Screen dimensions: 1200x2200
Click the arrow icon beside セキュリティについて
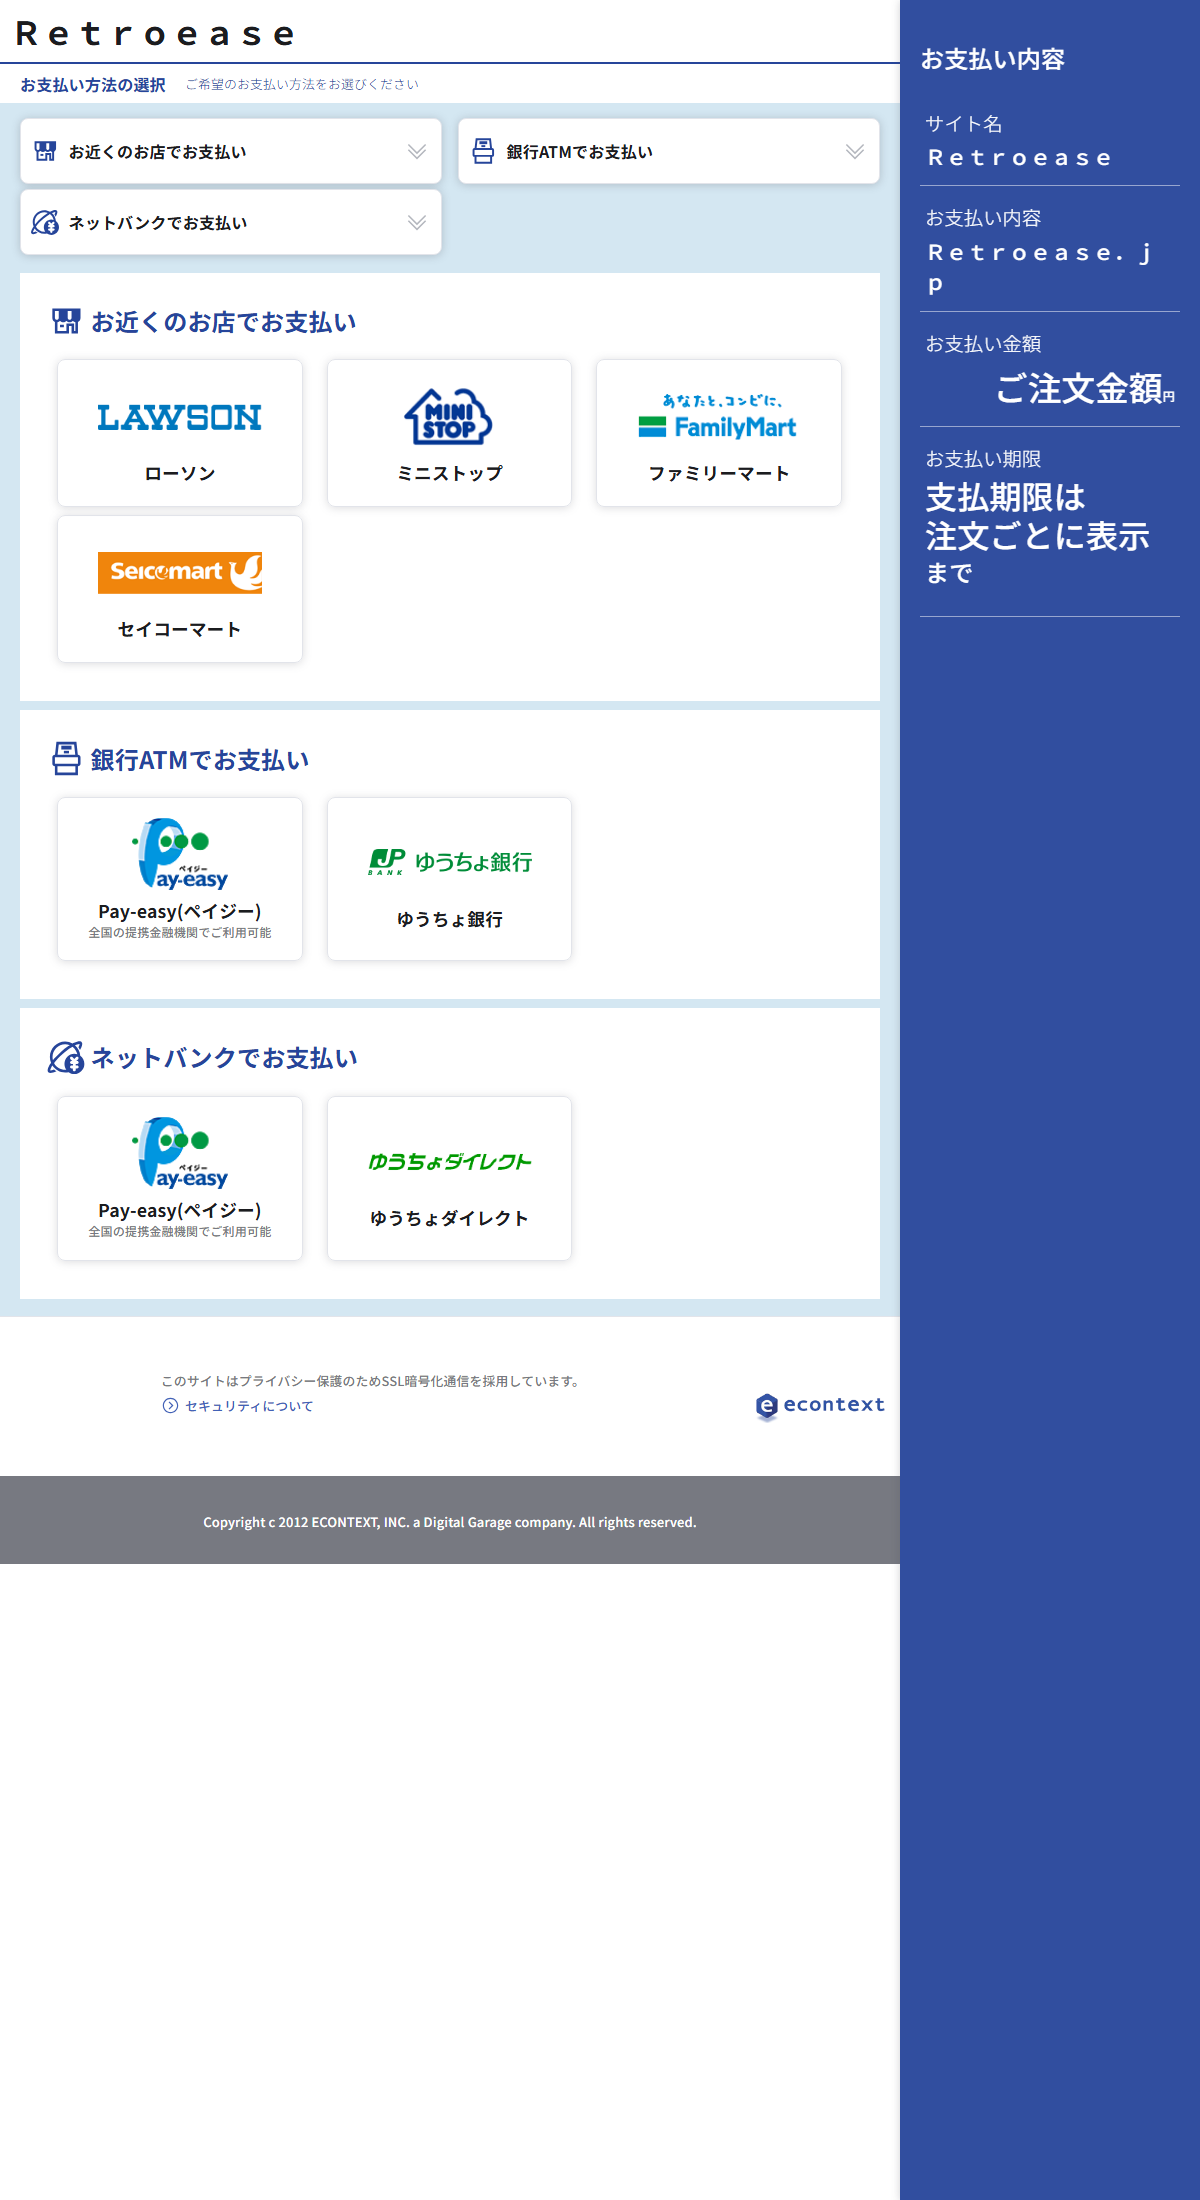170,1406
